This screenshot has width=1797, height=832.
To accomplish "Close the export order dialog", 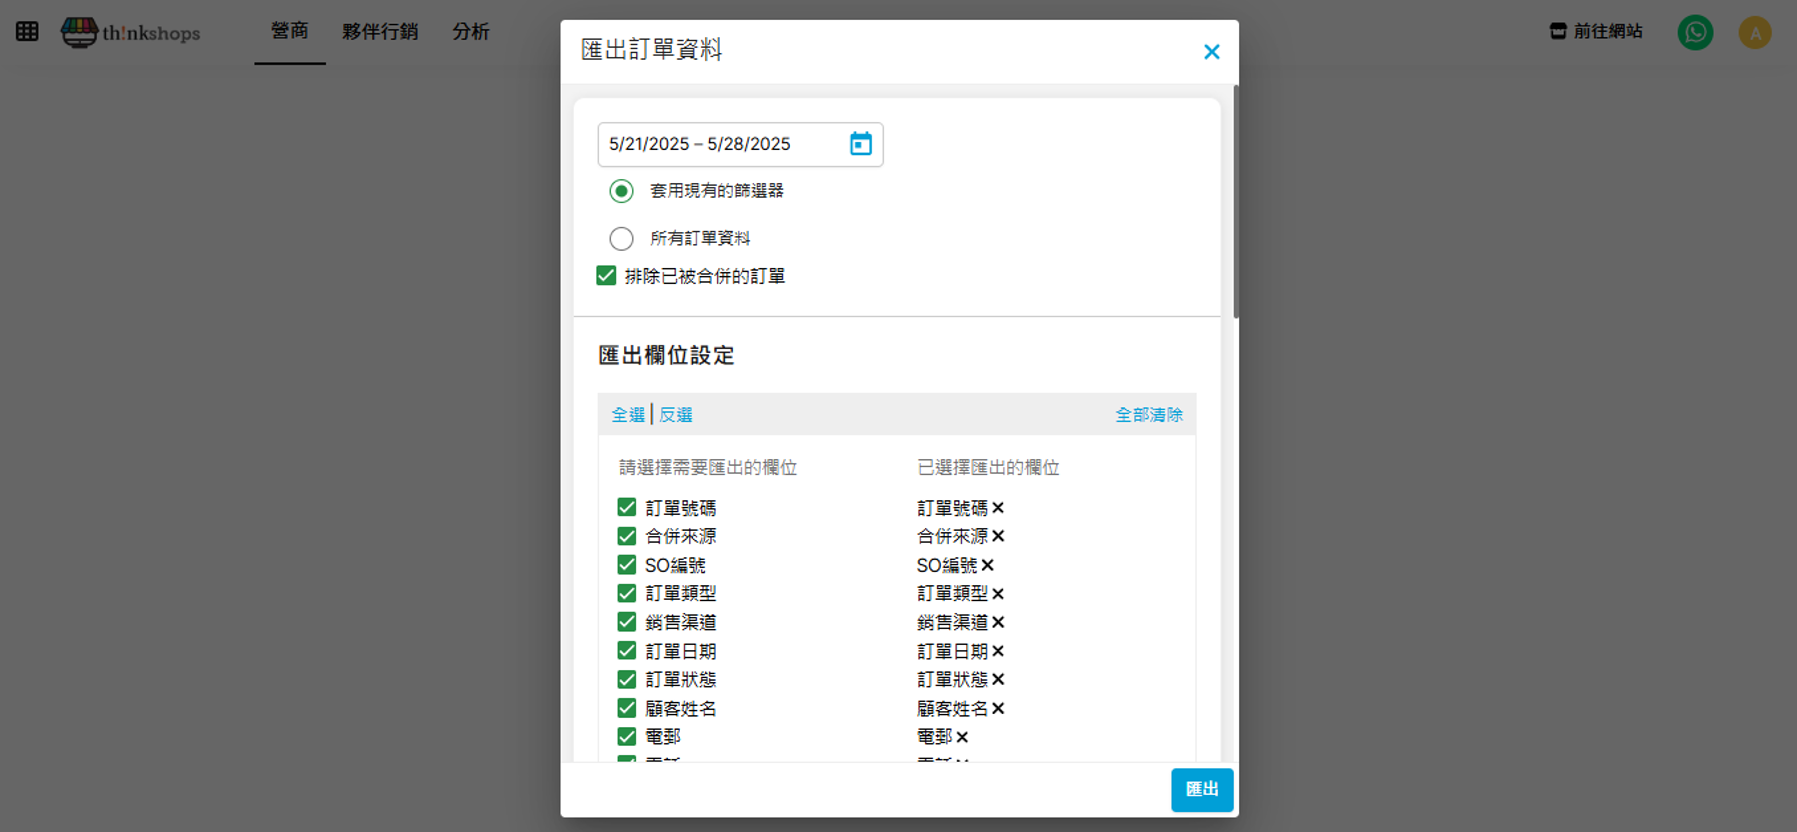I will coord(1211,52).
